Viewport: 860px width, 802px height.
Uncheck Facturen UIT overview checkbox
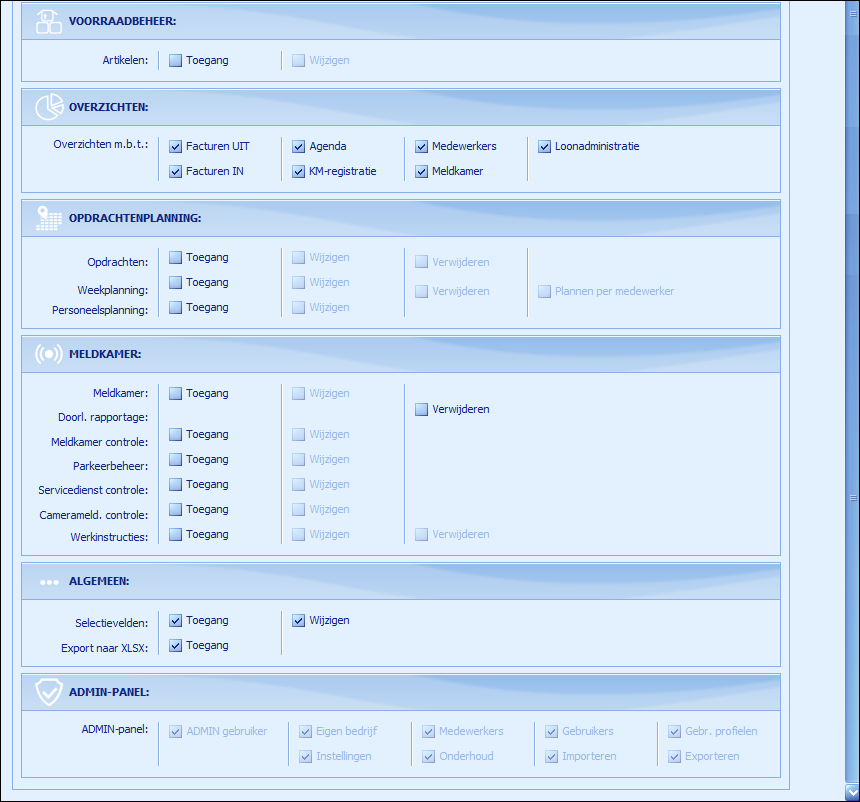(176, 146)
